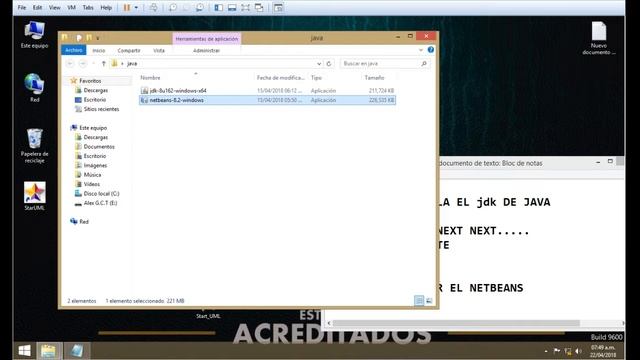The width and height of the screenshot is (640, 360).
Task: Sort by Fecha de modificación column
Action: (x=281, y=78)
